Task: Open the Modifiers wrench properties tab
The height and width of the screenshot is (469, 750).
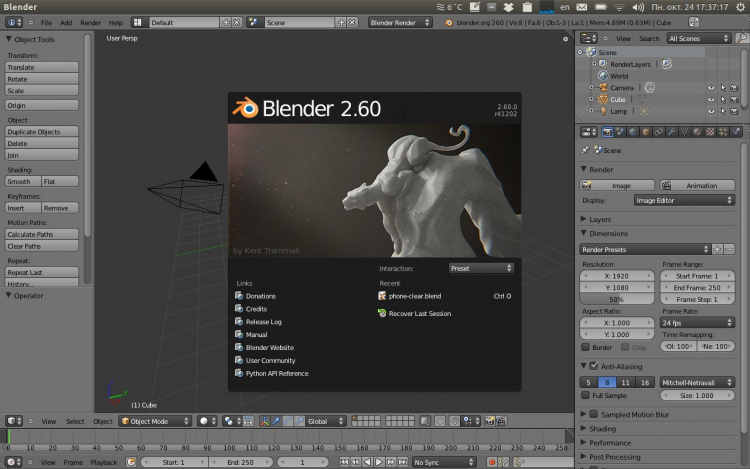Action: pyautogui.click(x=671, y=131)
